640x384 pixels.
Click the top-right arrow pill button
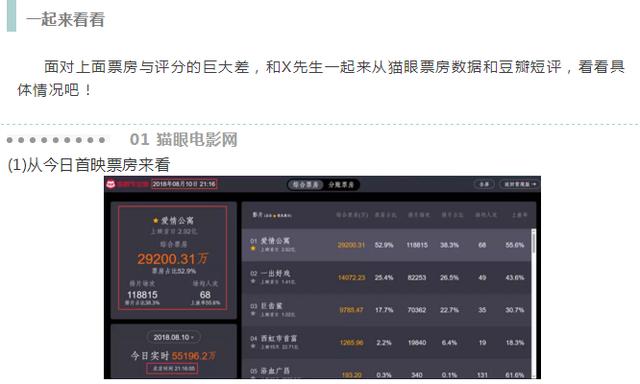pyautogui.click(x=520, y=184)
